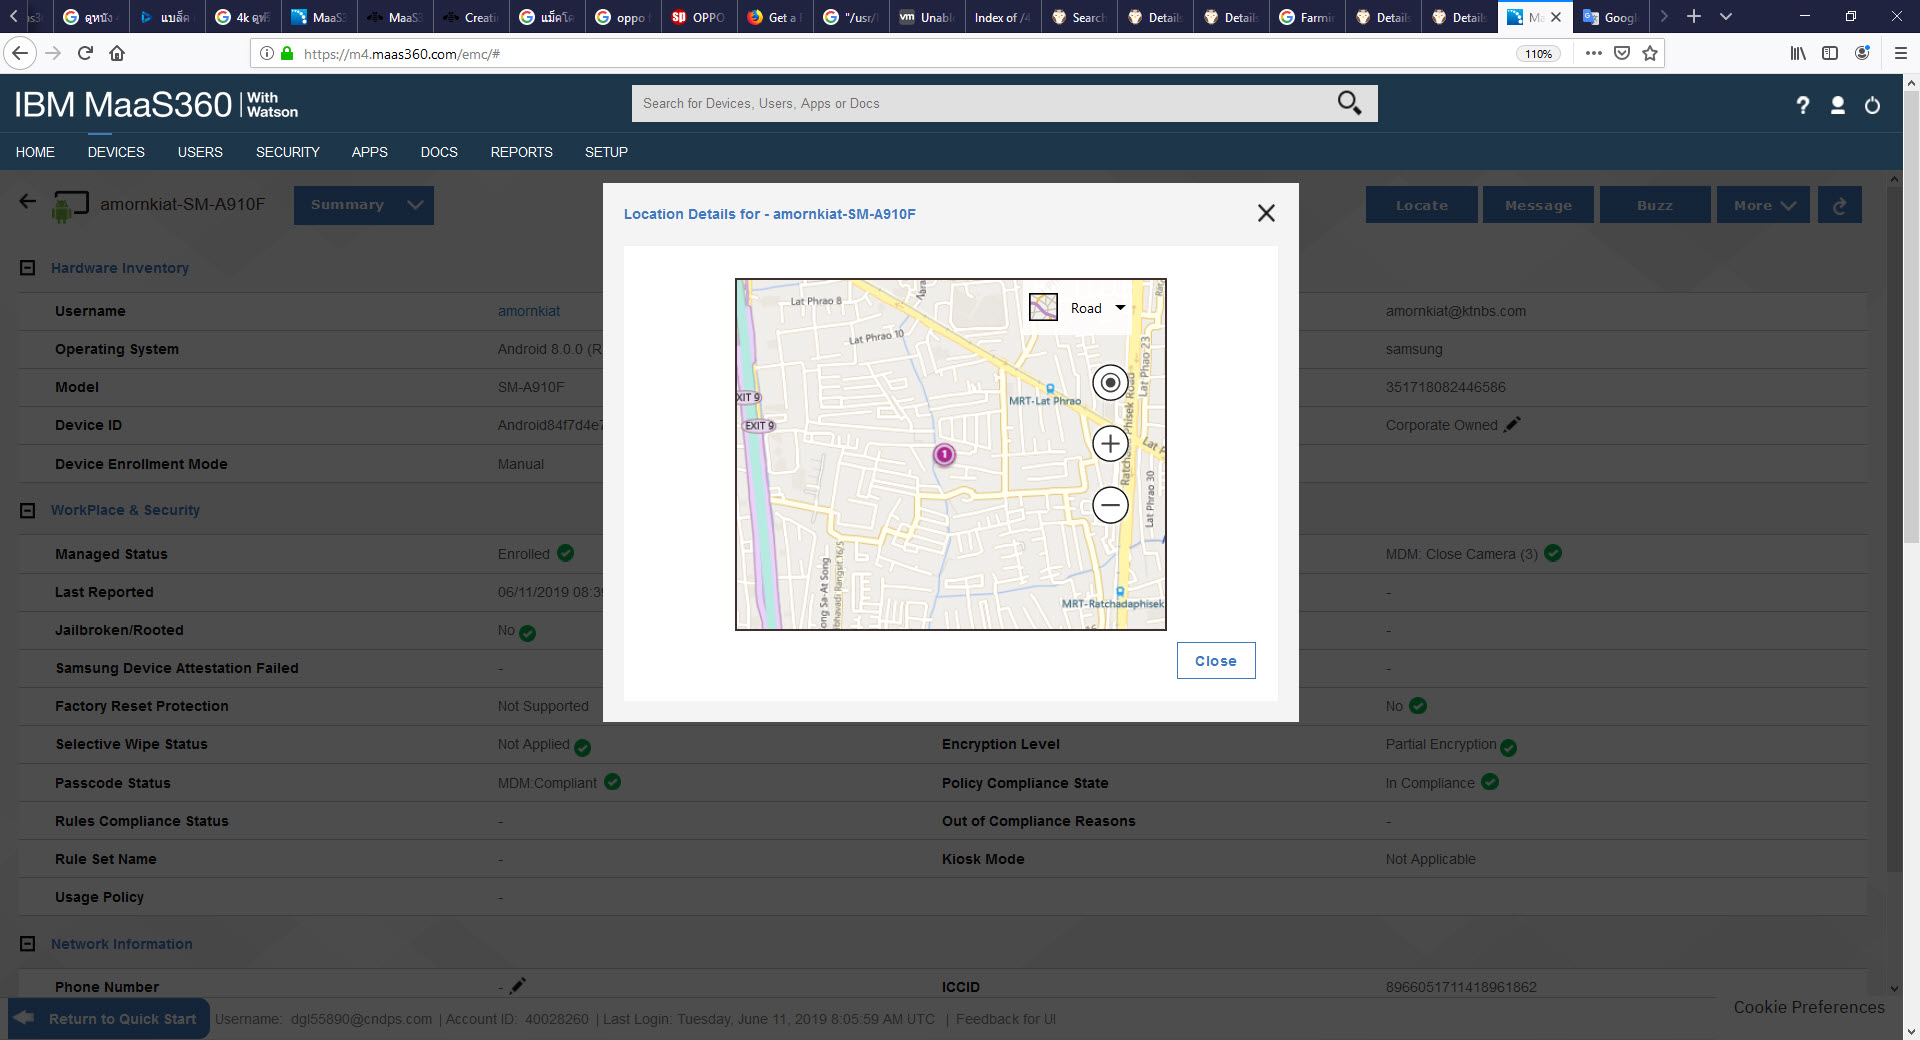Image resolution: width=1920 pixels, height=1040 pixels.
Task: Click the power logout icon
Action: point(1873,105)
